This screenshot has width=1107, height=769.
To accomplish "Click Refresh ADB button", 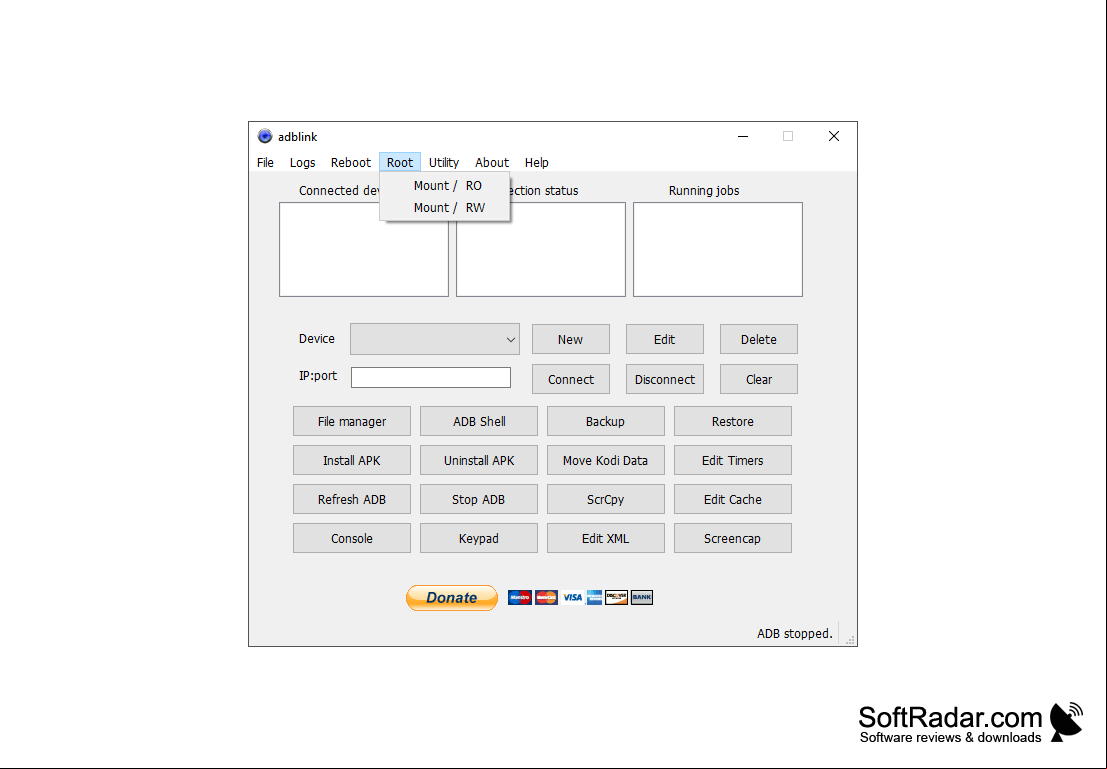I will (x=352, y=499).
